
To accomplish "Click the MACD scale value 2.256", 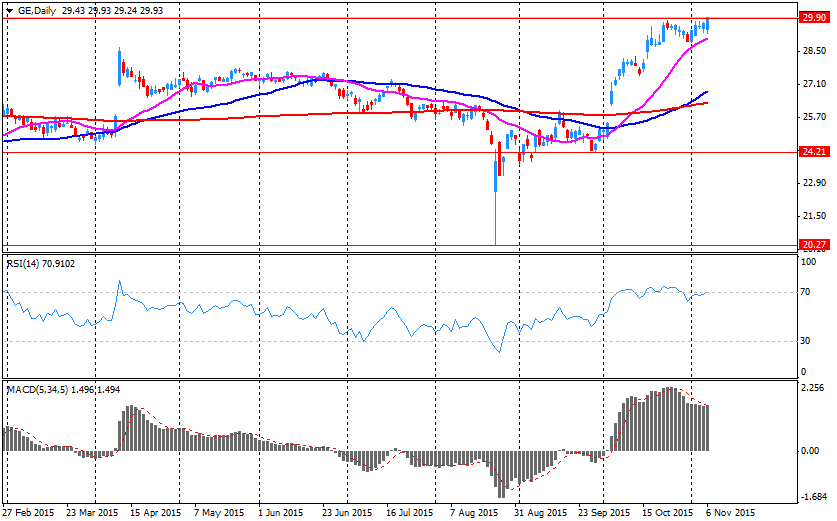I will coord(814,388).
